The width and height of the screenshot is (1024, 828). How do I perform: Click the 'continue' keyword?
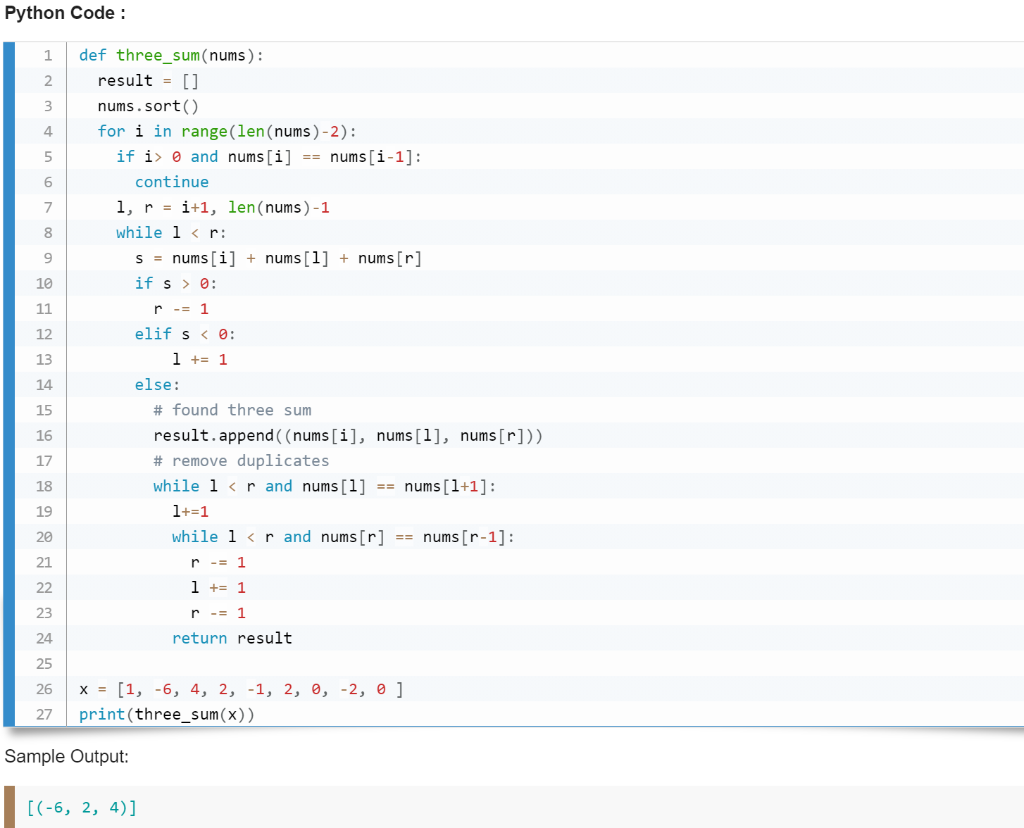tap(172, 182)
